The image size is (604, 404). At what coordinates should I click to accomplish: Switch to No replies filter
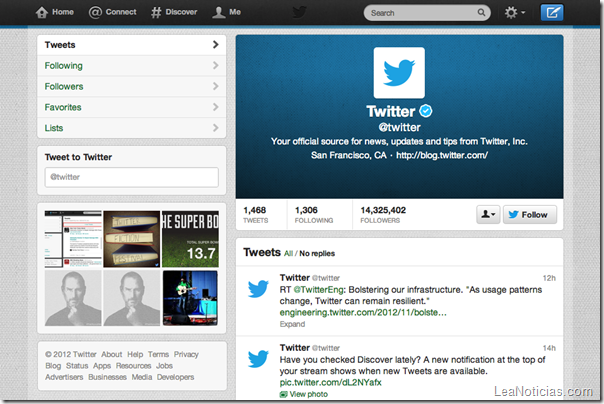point(317,253)
